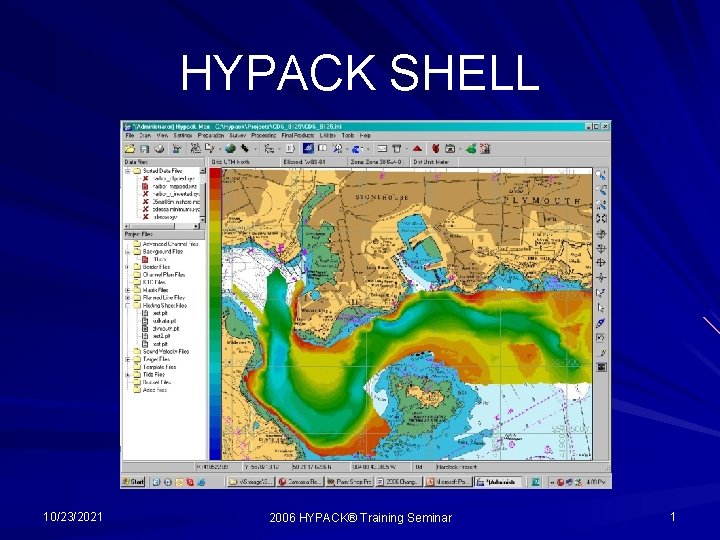Expand the Border Files folder node
Screen dimensions: 720x540
pos(128,267)
